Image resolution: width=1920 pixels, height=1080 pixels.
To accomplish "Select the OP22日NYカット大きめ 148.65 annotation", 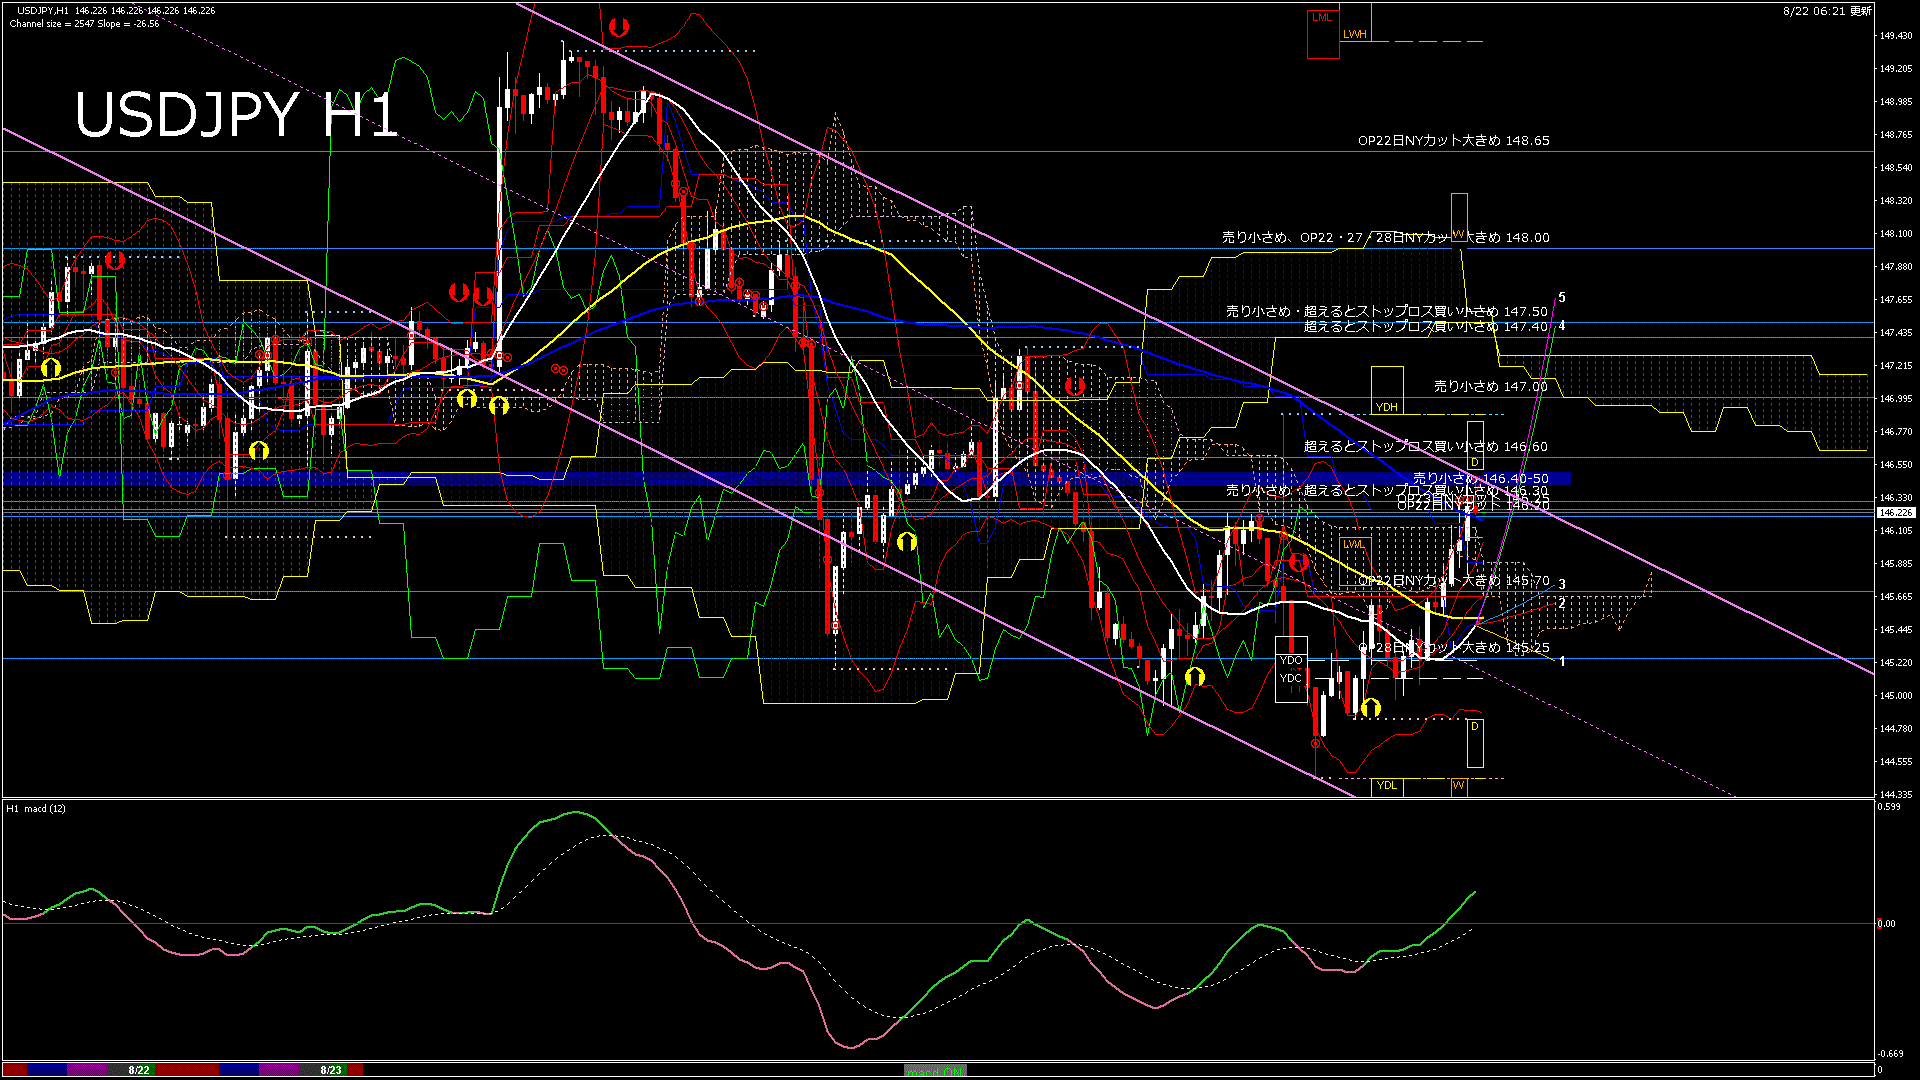I will 1453,141.
